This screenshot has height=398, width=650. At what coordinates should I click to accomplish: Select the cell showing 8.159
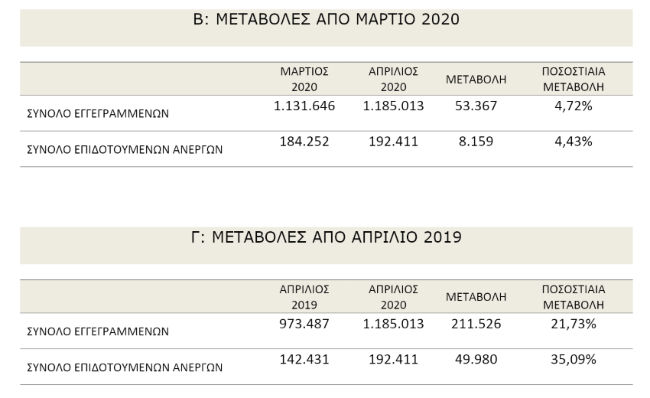point(476,142)
